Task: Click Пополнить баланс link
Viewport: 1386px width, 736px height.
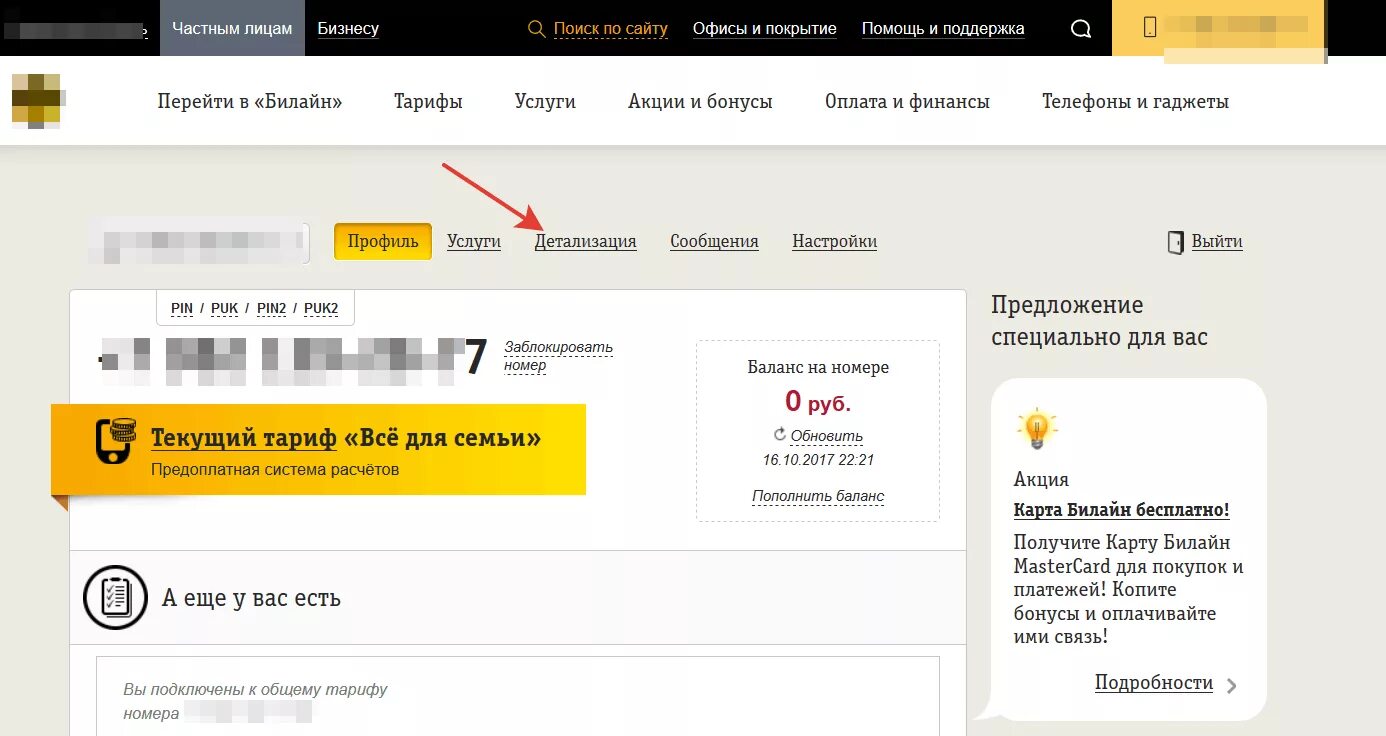Action: (818, 496)
